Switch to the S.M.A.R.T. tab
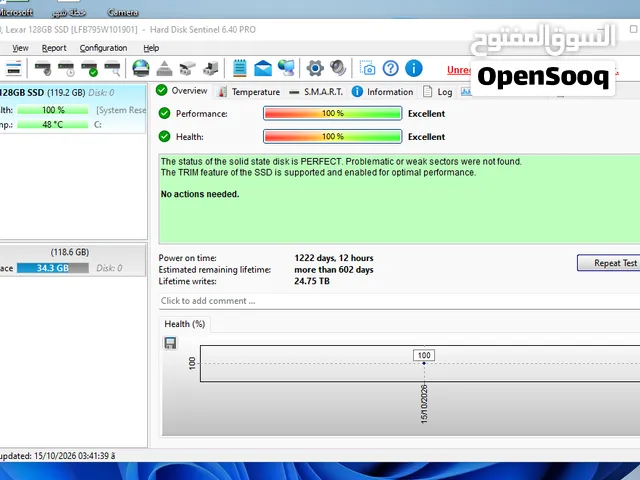Screen dimensions: 640x480 coord(316,92)
